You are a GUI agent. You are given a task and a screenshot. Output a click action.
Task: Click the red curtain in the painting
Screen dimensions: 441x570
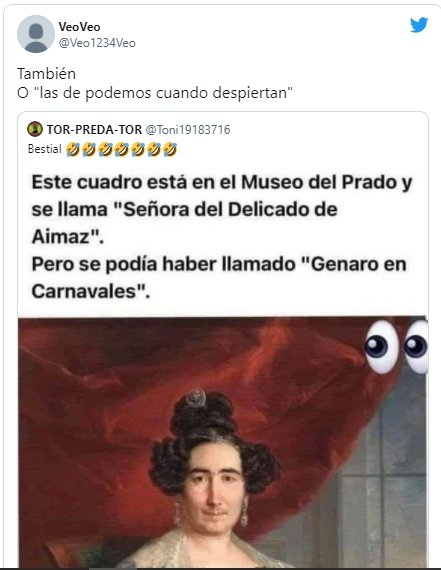(x=109, y=382)
